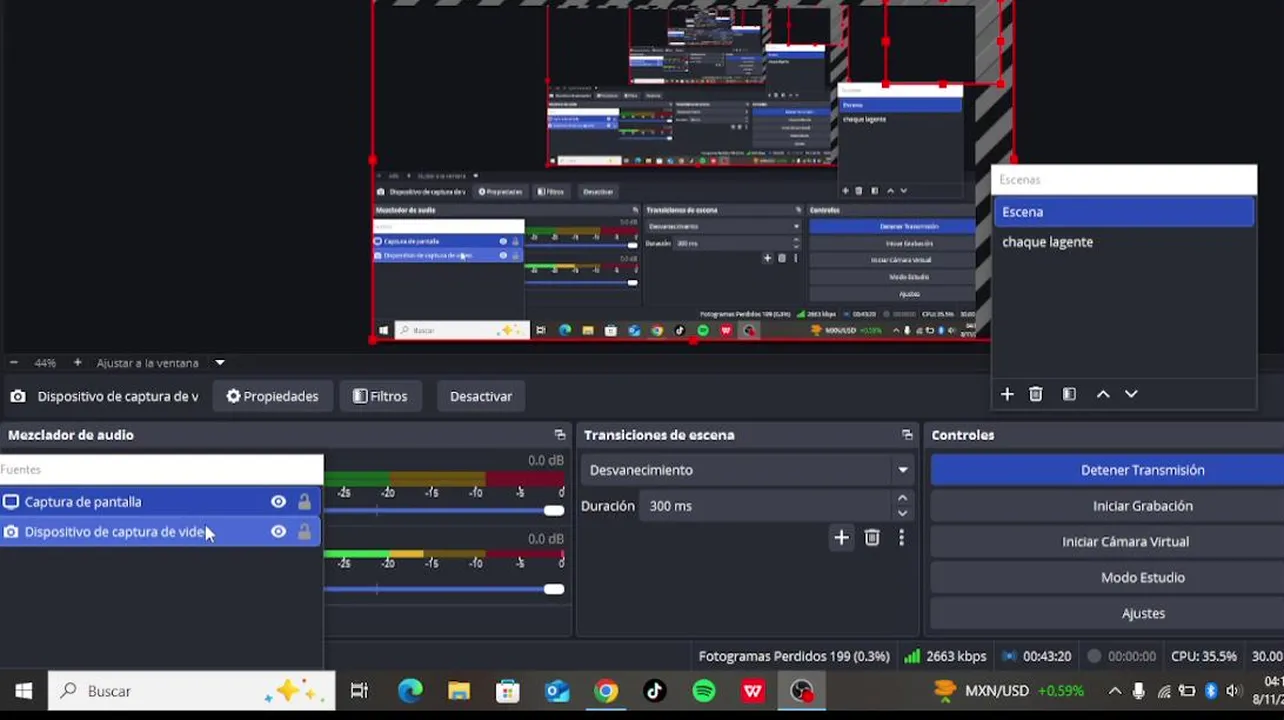
Task: Open Filtros for the selected source
Action: coord(380,396)
